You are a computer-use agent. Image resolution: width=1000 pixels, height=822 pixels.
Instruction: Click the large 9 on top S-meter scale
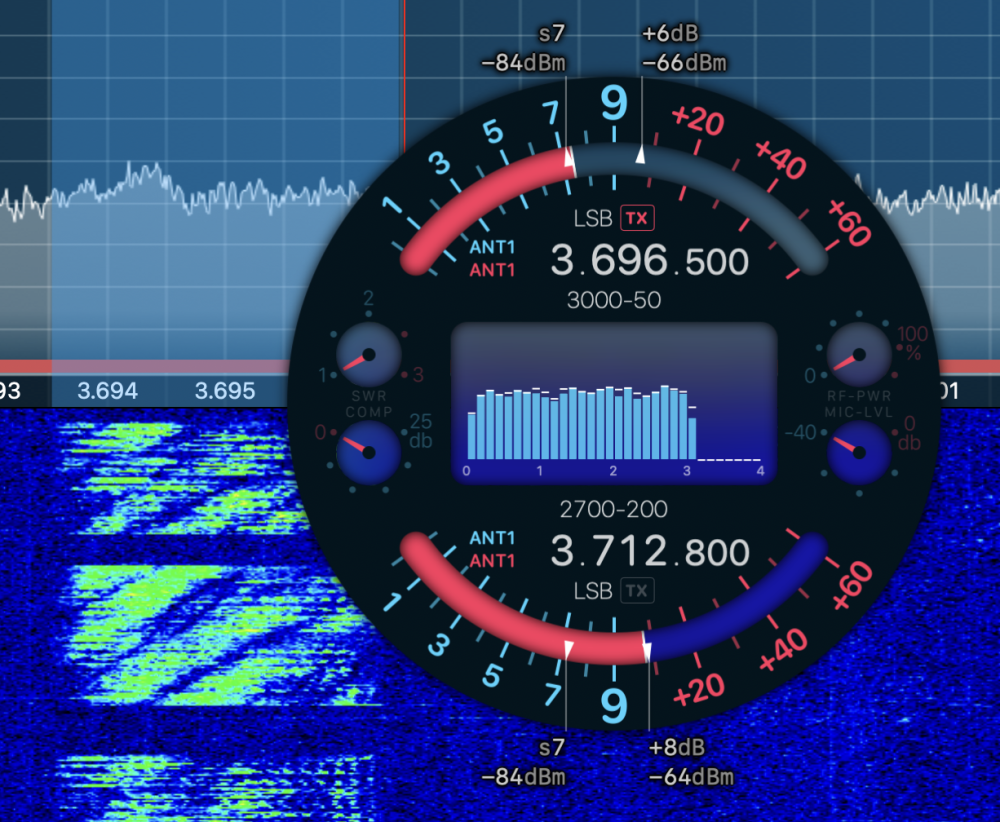click(x=614, y=103)
